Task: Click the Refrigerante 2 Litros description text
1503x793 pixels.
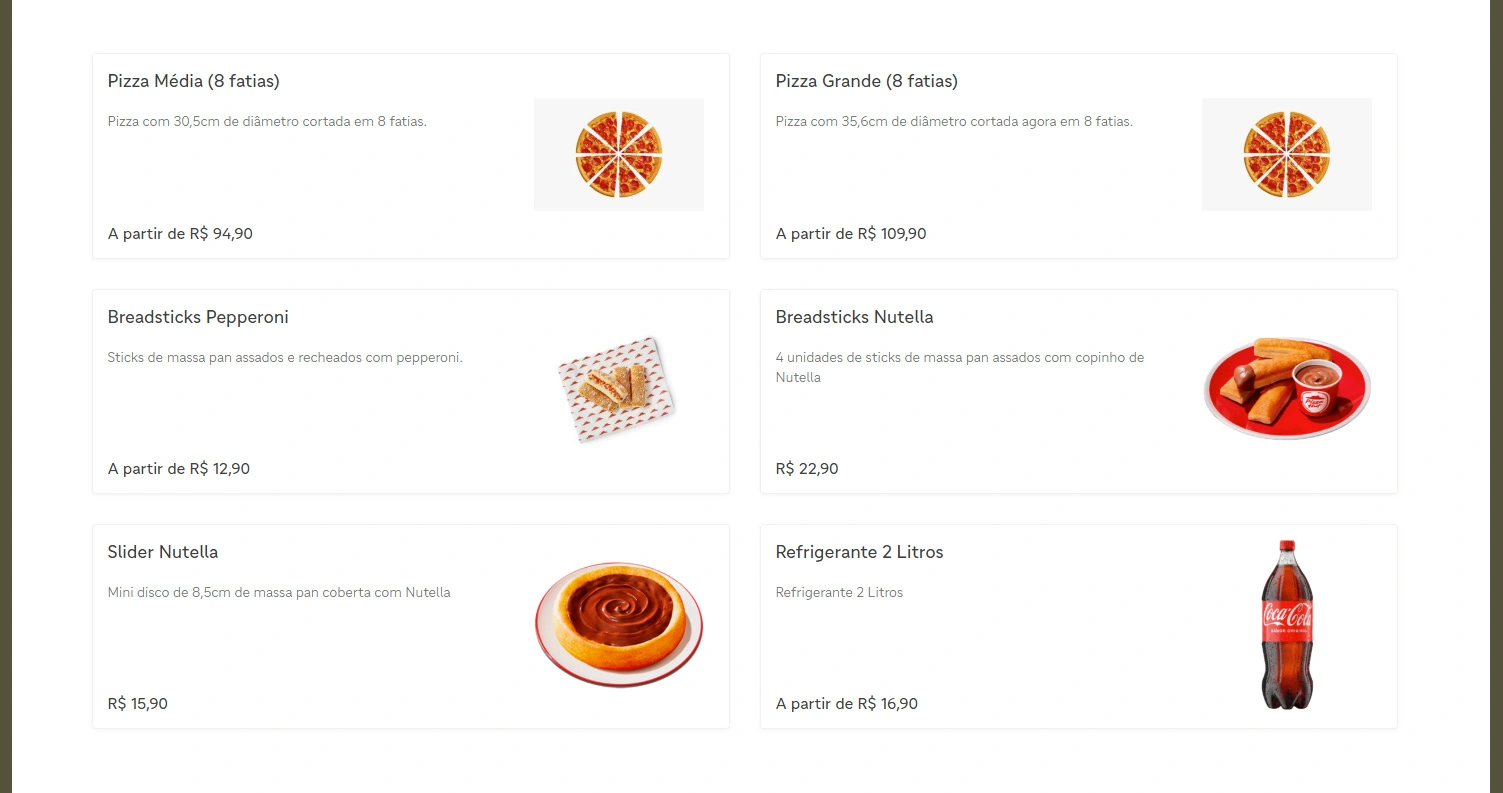Action: [x=839, y=592]
